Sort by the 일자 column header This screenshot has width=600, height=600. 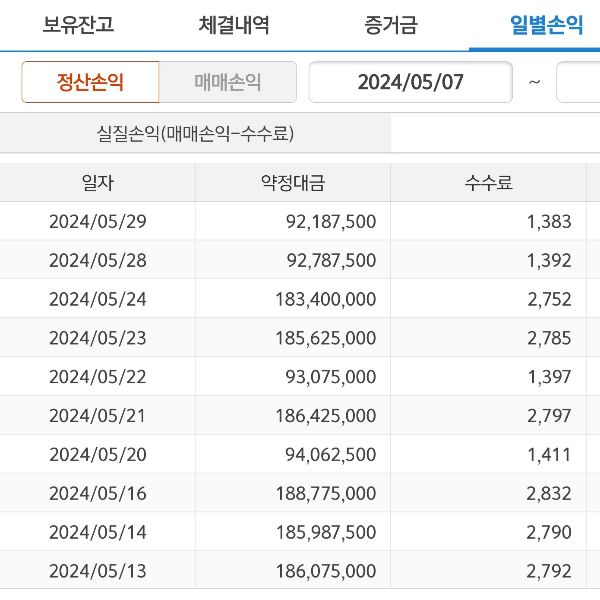[97, 182]
